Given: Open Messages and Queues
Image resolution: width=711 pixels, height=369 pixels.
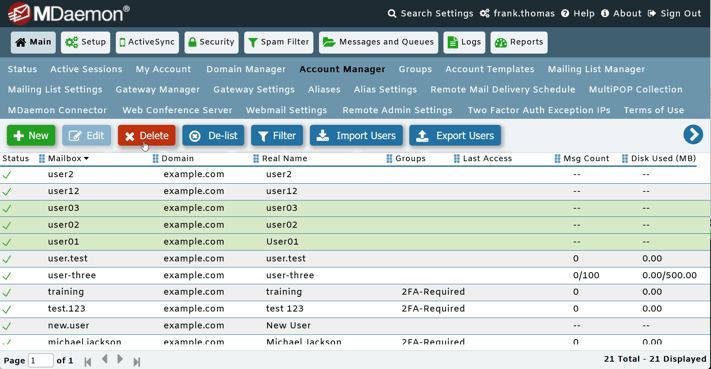Looking at the screenshot, I should [378, 42].
